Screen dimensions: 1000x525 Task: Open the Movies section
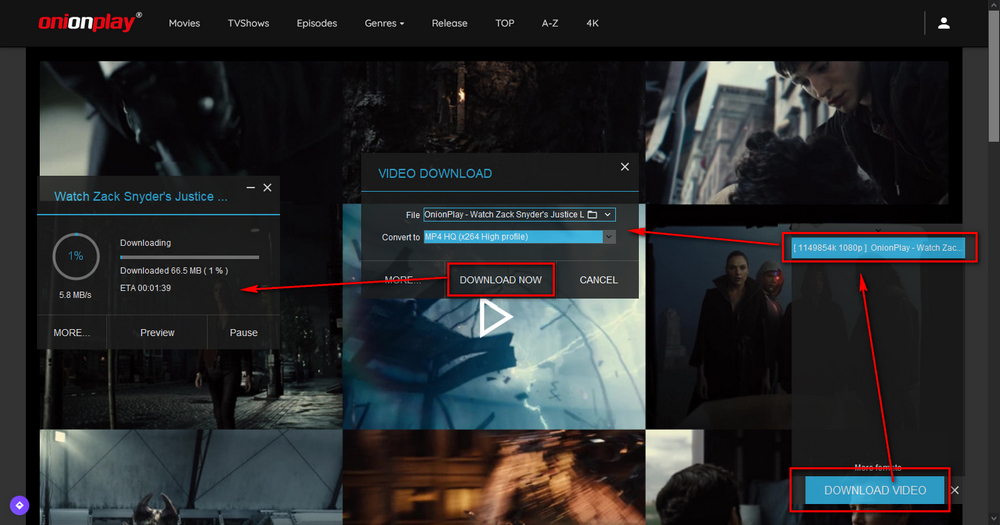pos(184,23)
